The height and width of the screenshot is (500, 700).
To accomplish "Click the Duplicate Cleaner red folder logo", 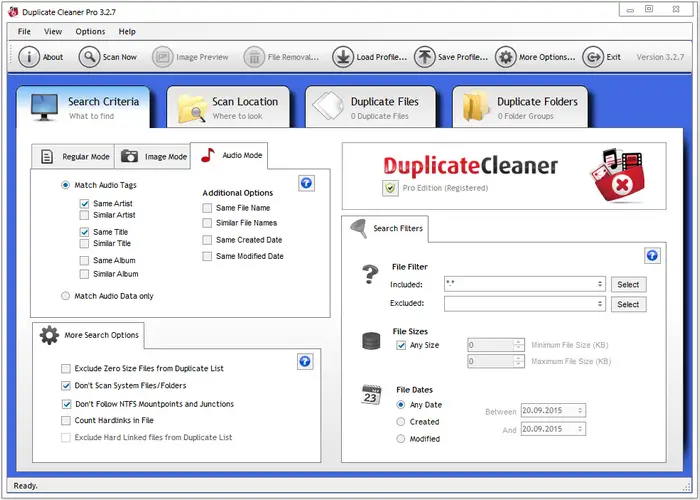I will click(618, 175).
